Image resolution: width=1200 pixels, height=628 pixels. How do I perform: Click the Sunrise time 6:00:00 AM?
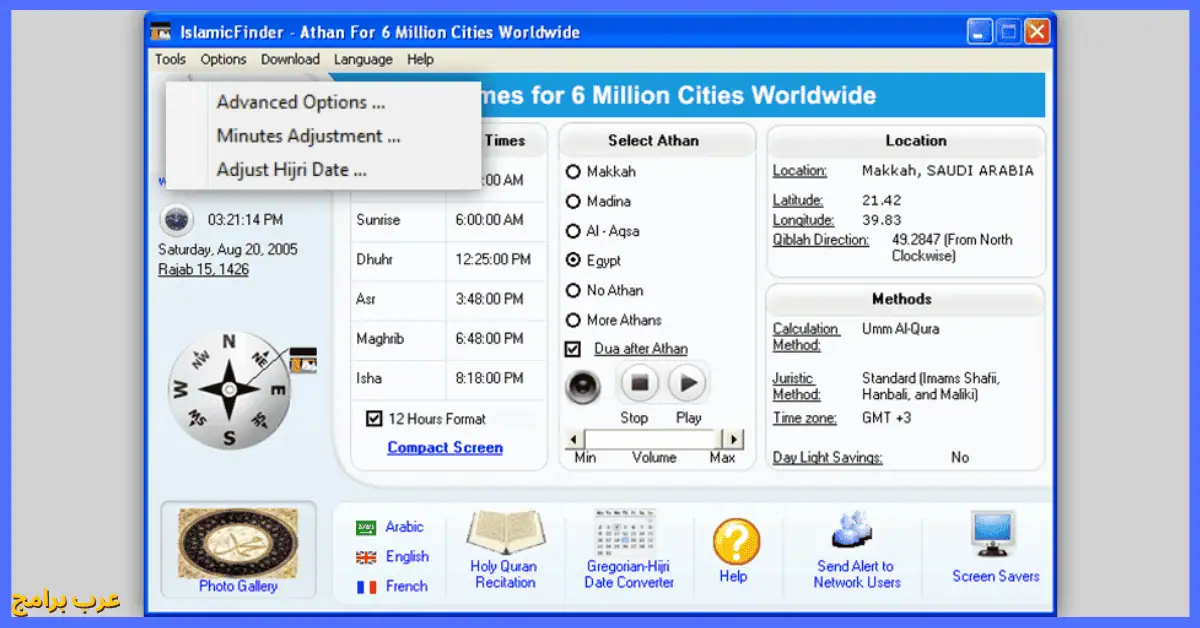489,220
